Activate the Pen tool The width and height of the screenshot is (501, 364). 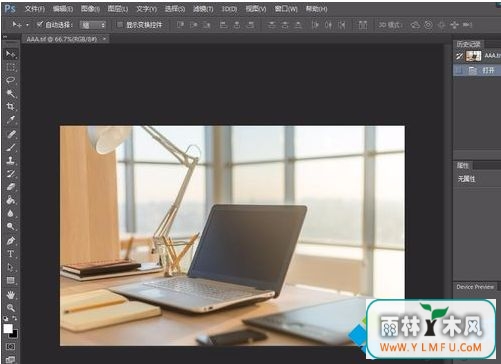click(x=10, y=241)
